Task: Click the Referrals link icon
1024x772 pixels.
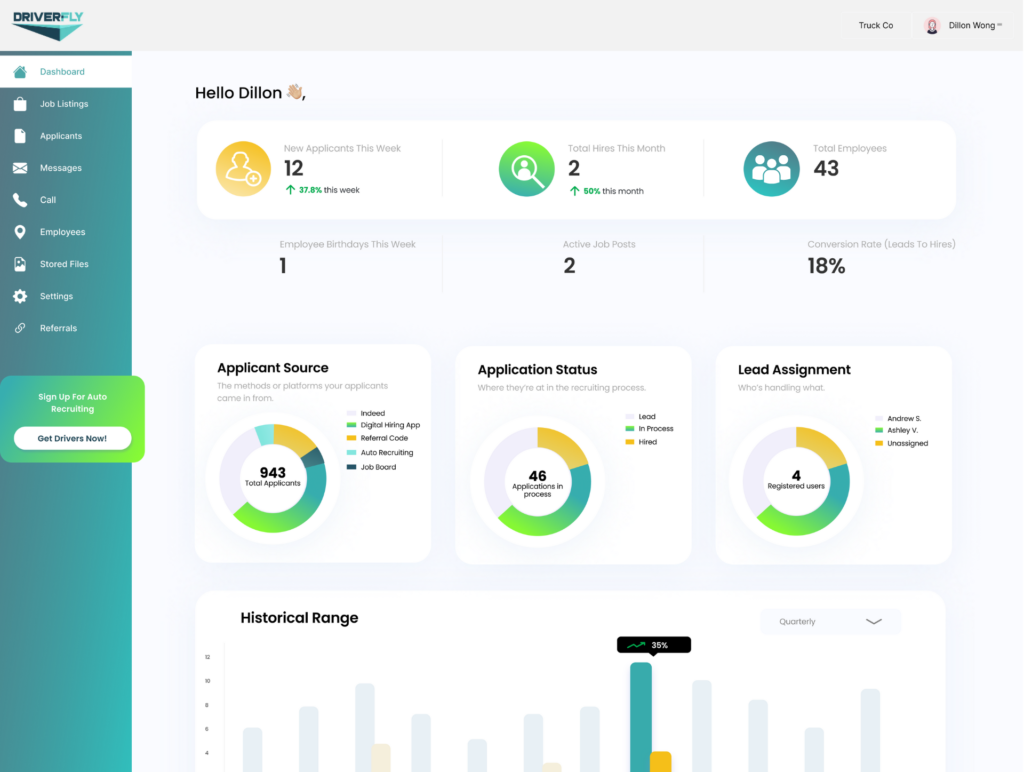Action: click(x=20, y=328)
